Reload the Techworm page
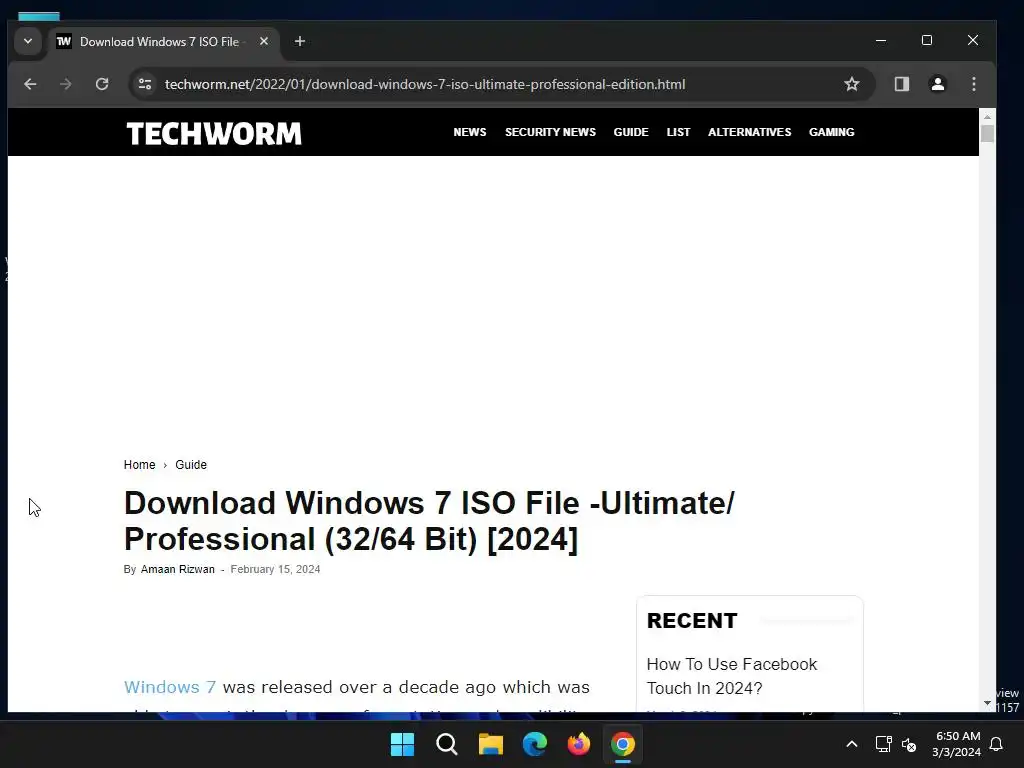This screenshot has height=768, width=1024. tap(102, 84)
